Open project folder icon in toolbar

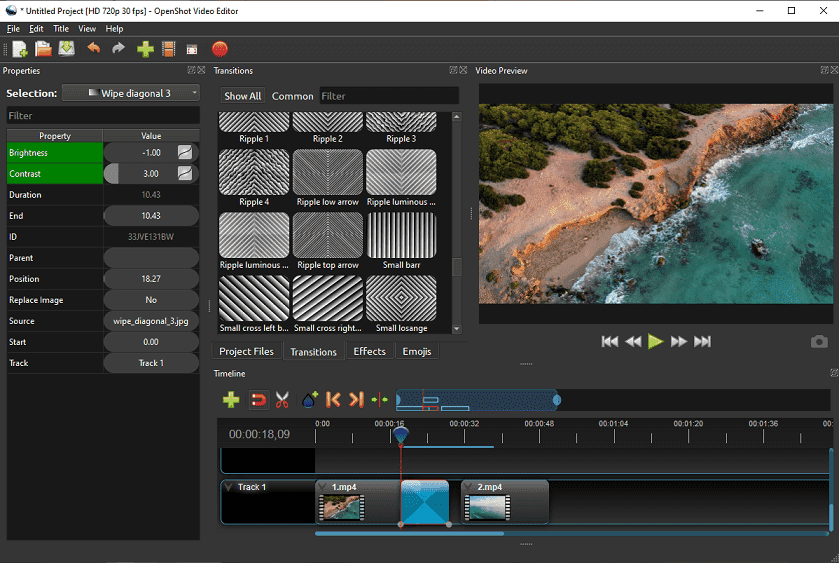[43, 49]
